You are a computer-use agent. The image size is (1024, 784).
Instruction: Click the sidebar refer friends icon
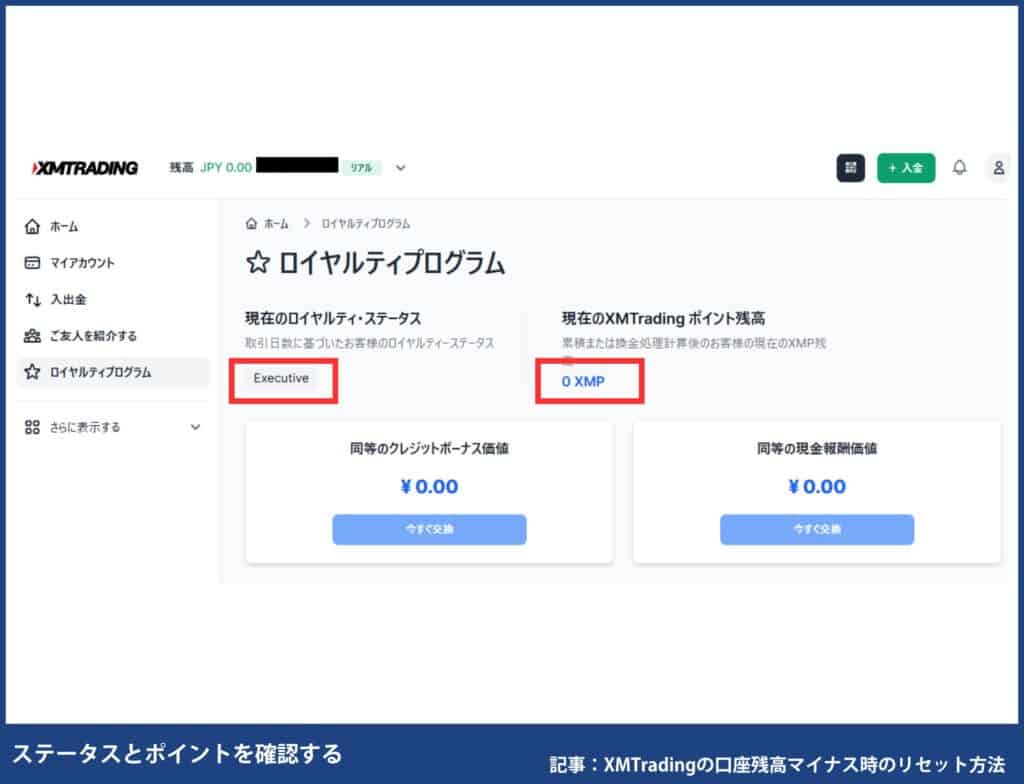click(32, 336)
